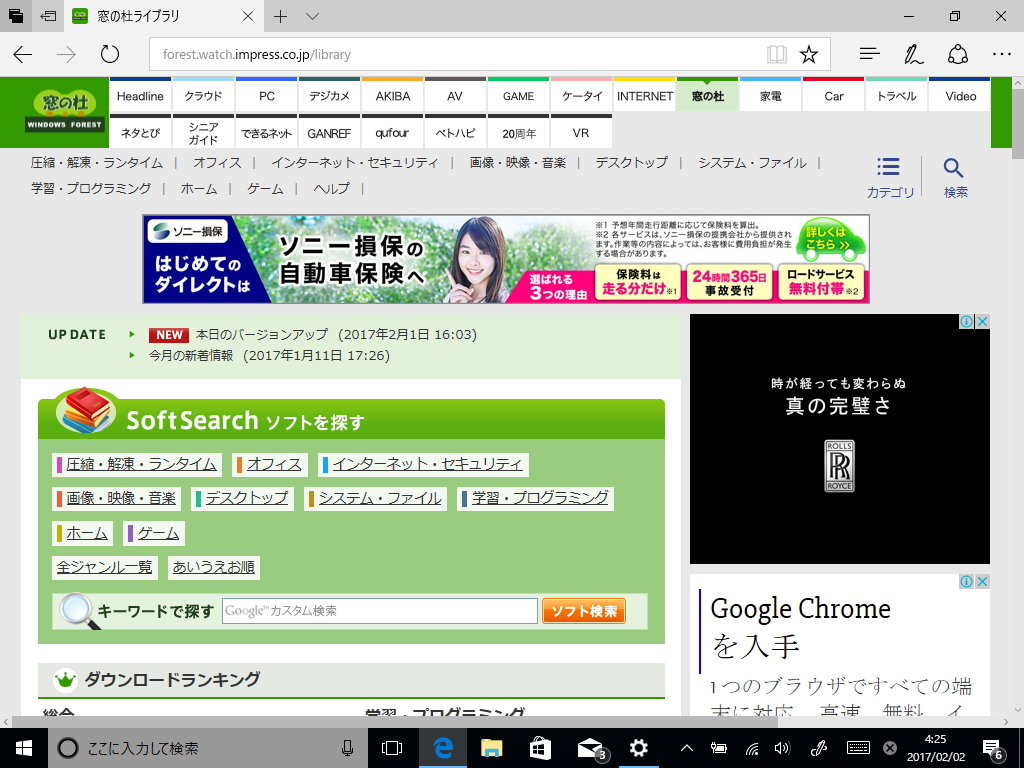This screenshot has height=768, width=1024.
Task: Click the Google カスタム検索 input field
Action: tap(378, 610)
